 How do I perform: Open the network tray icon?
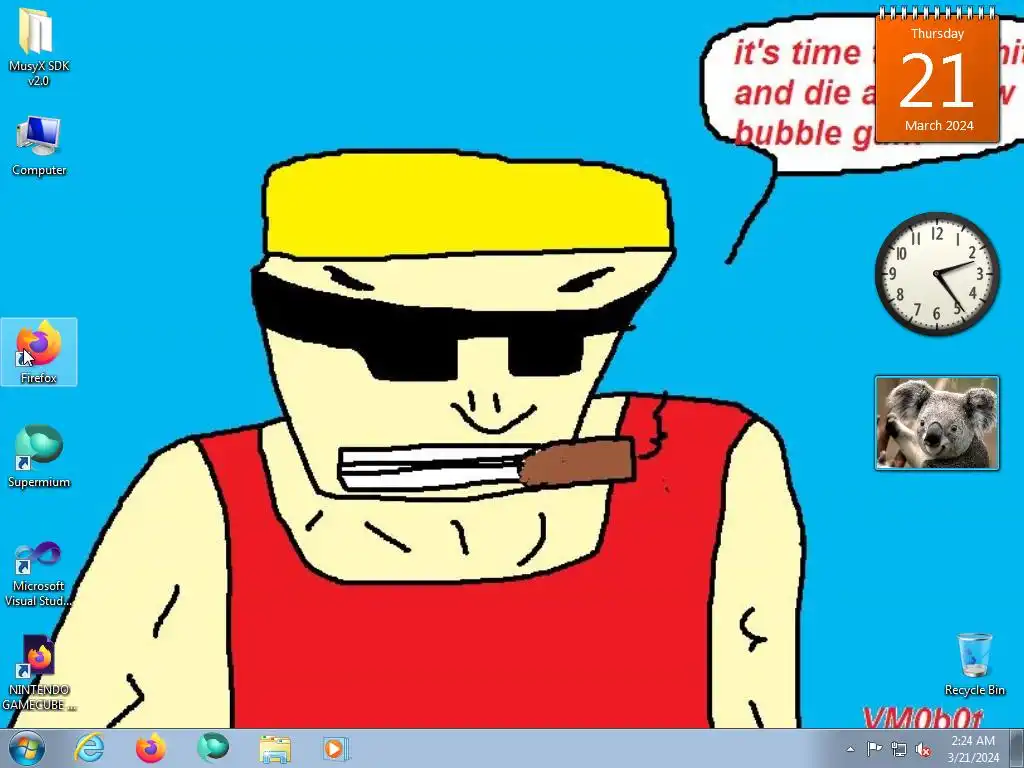(899, 749)
